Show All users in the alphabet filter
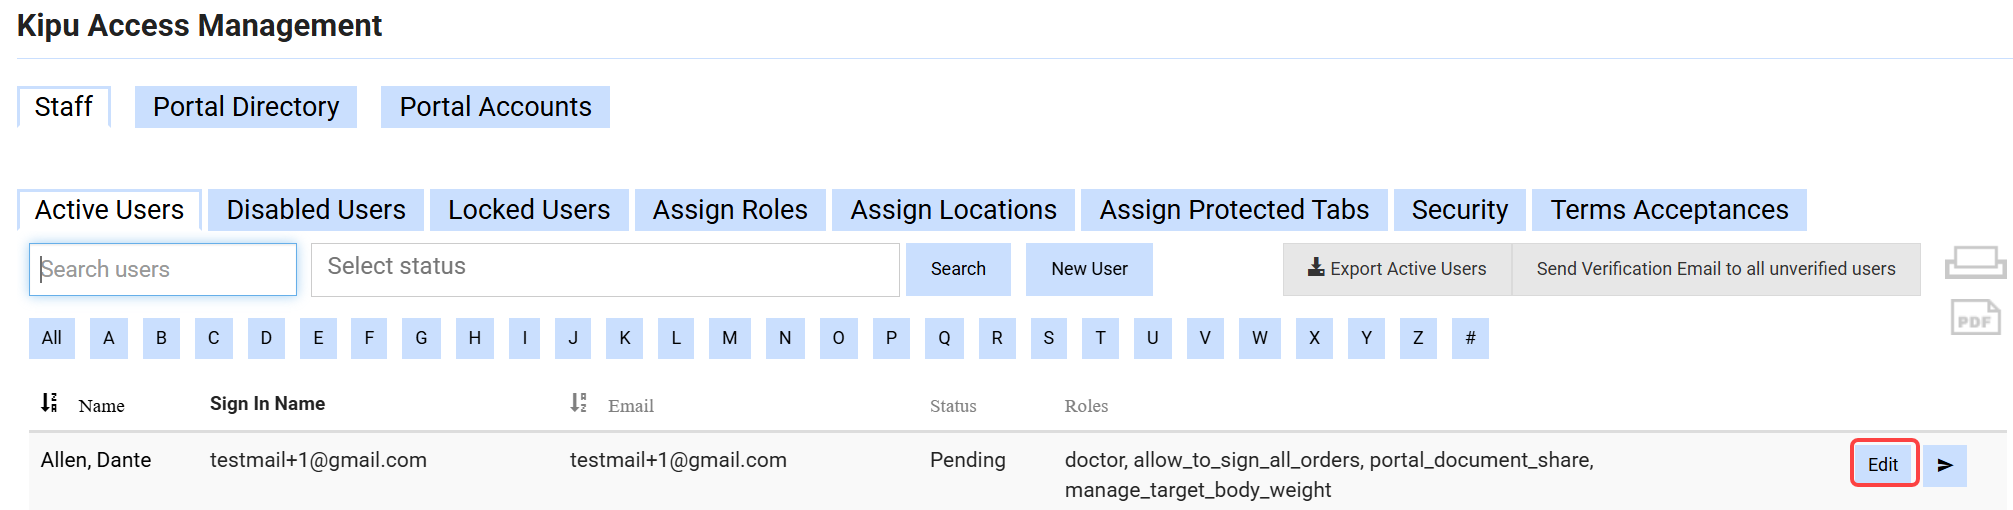This screenshot has width=2013, height=510. pos(52,338)
